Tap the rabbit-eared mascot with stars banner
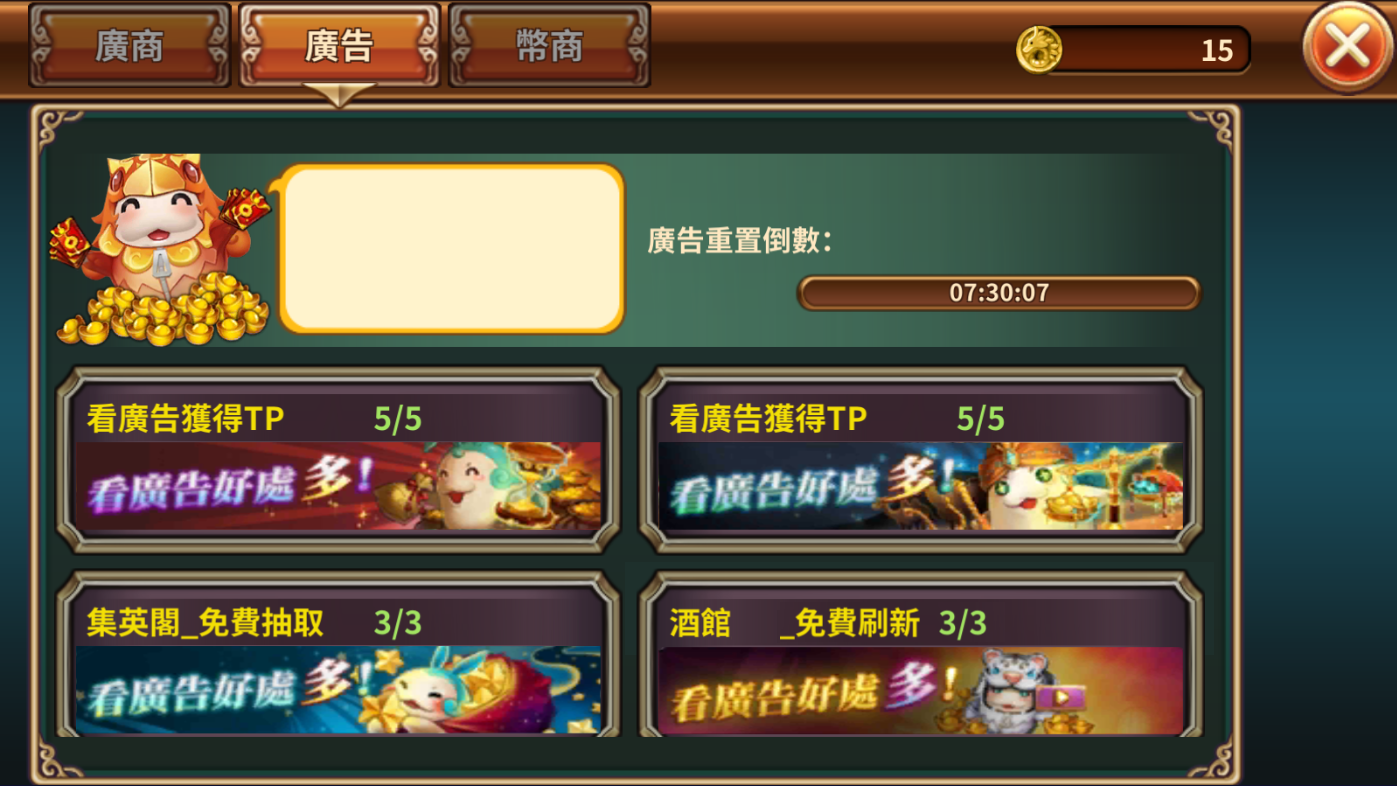The width and height of the screenshot is (1397, 786). (x=338, y=690)
